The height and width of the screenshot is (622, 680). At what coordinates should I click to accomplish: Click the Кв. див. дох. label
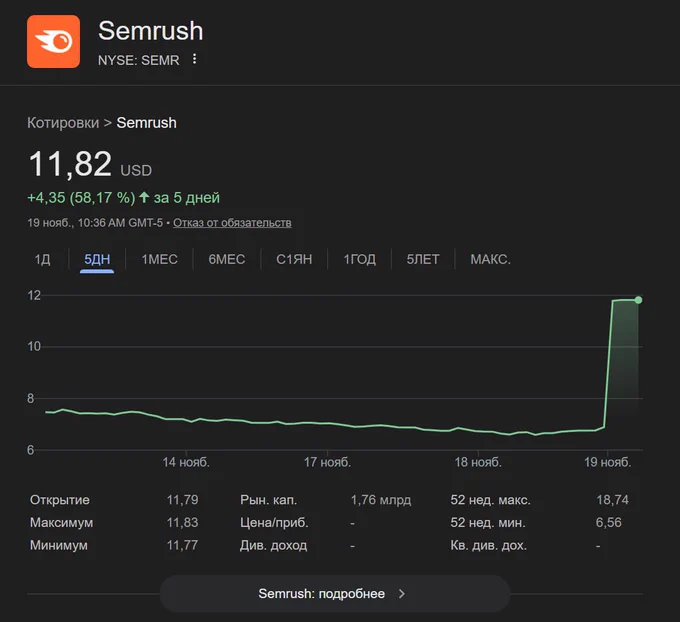click(x=488, y=545)
